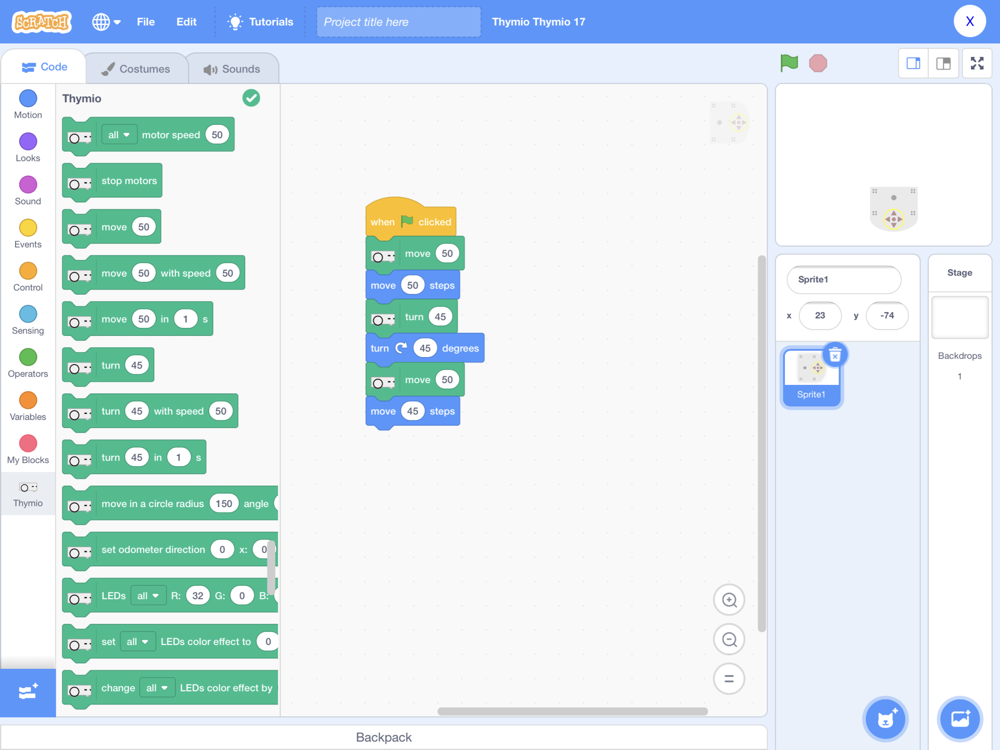Delete Sprite1 using trash icon
This screenshot has width=1000, height=750.
click(835, 354)
